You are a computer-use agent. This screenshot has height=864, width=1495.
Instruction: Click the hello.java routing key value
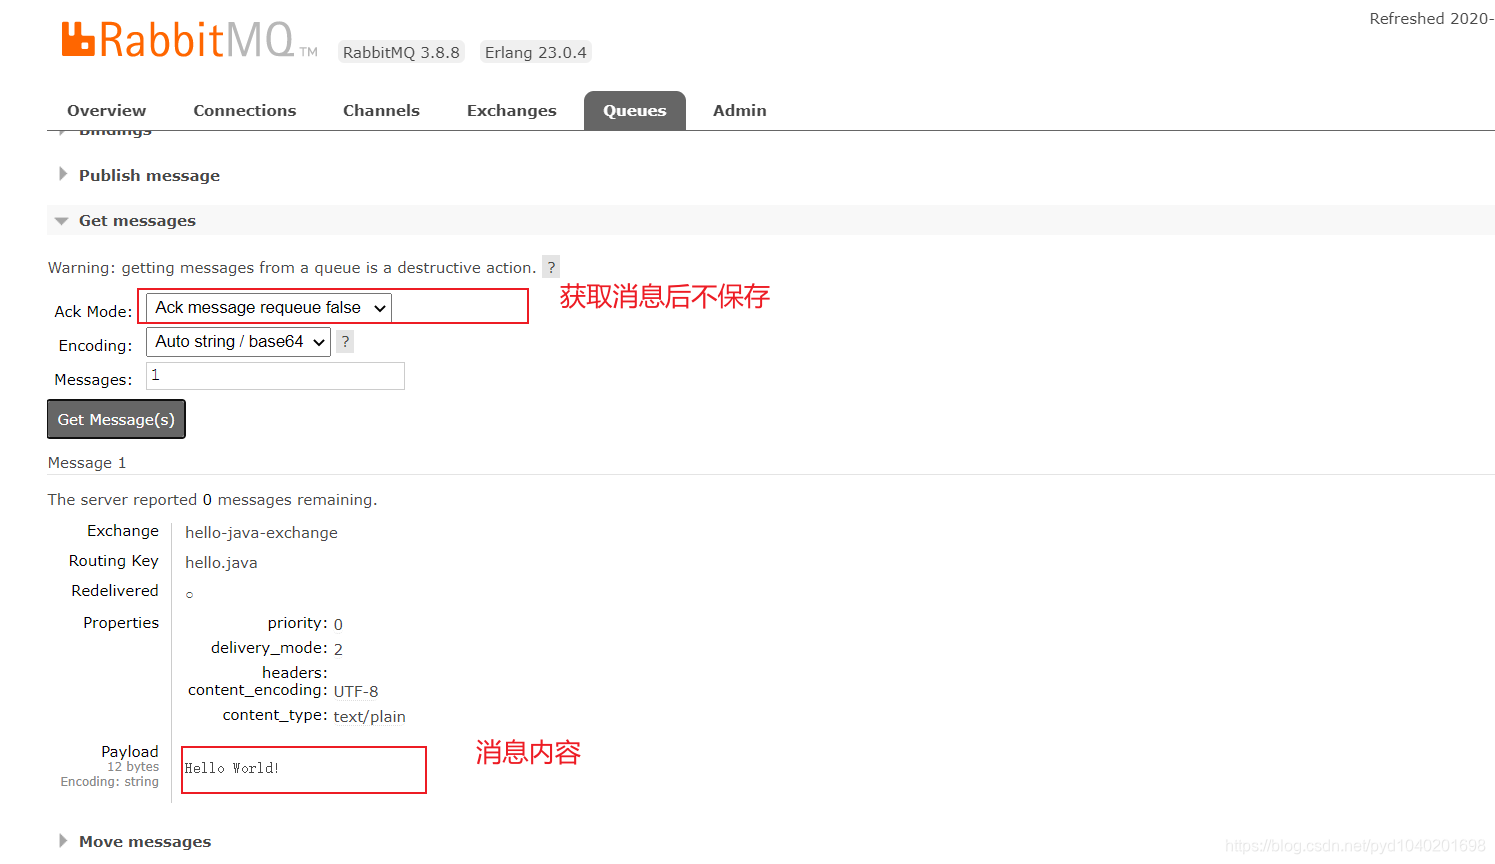[x=221, y=563]
